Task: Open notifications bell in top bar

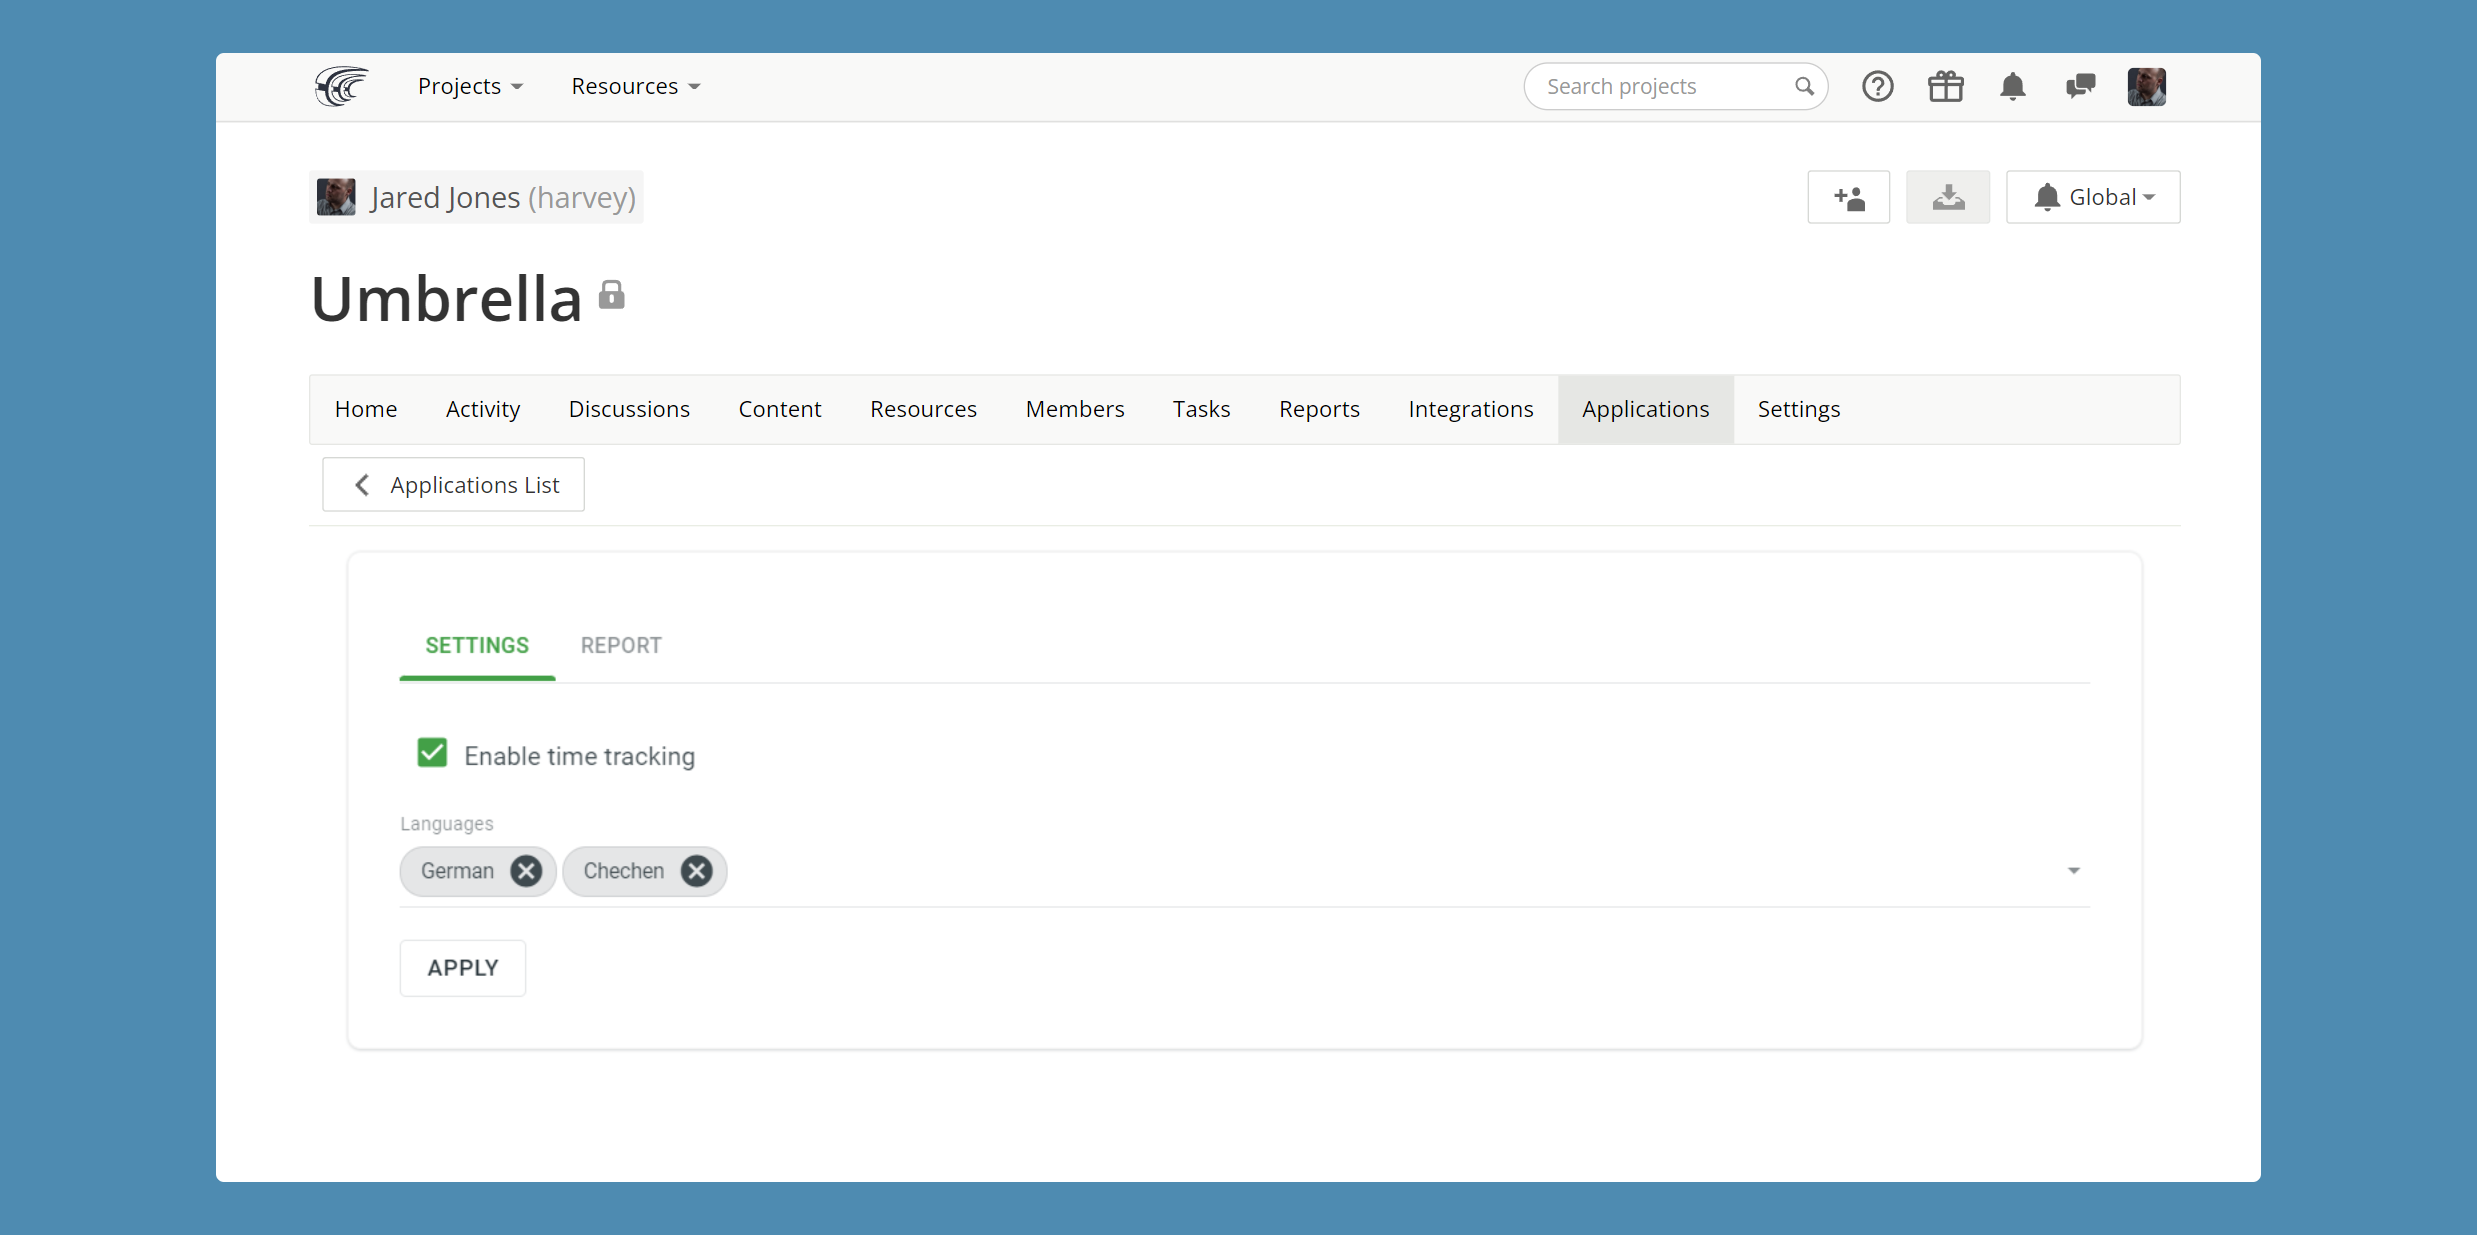Action: [2012, 86]
